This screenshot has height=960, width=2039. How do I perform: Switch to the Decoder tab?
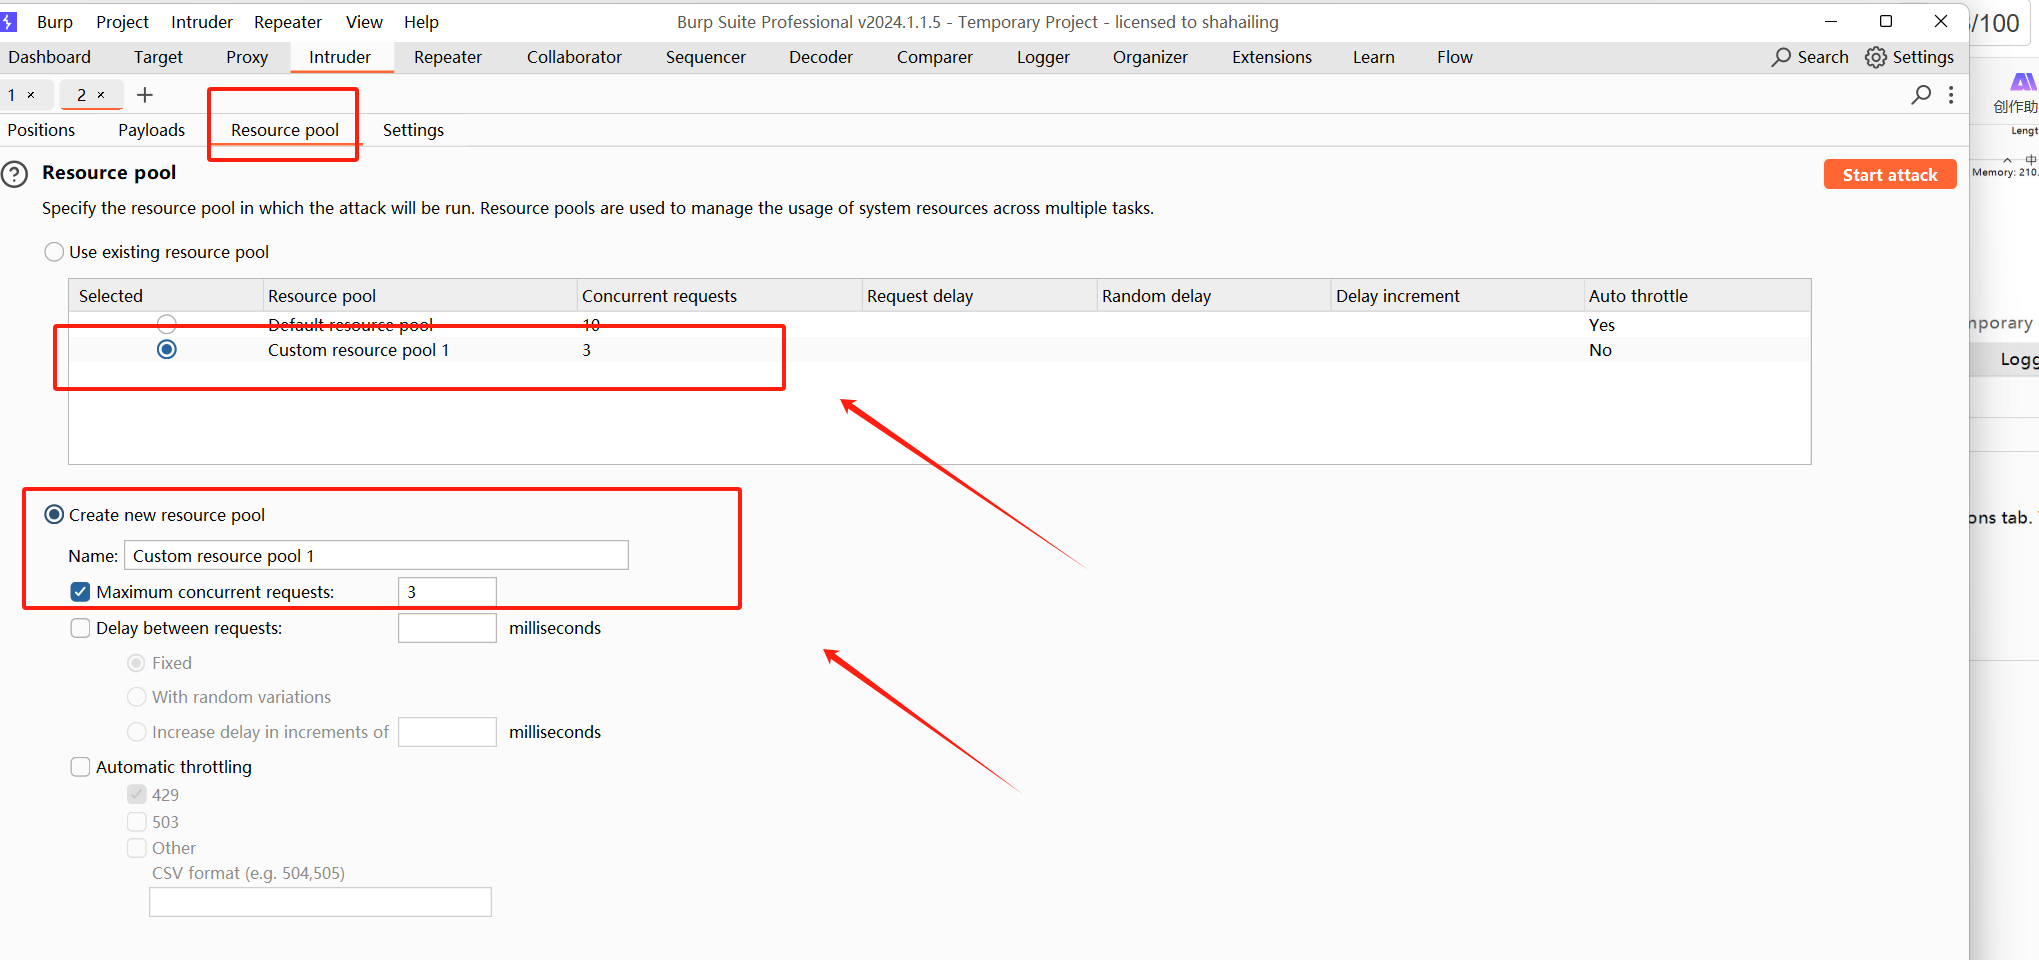(821, 57)
